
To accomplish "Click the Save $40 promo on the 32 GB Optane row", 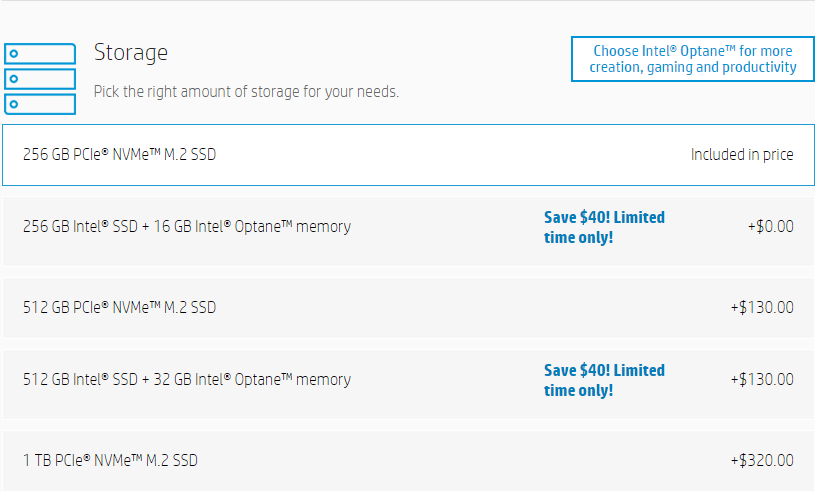I will [604, 380].
